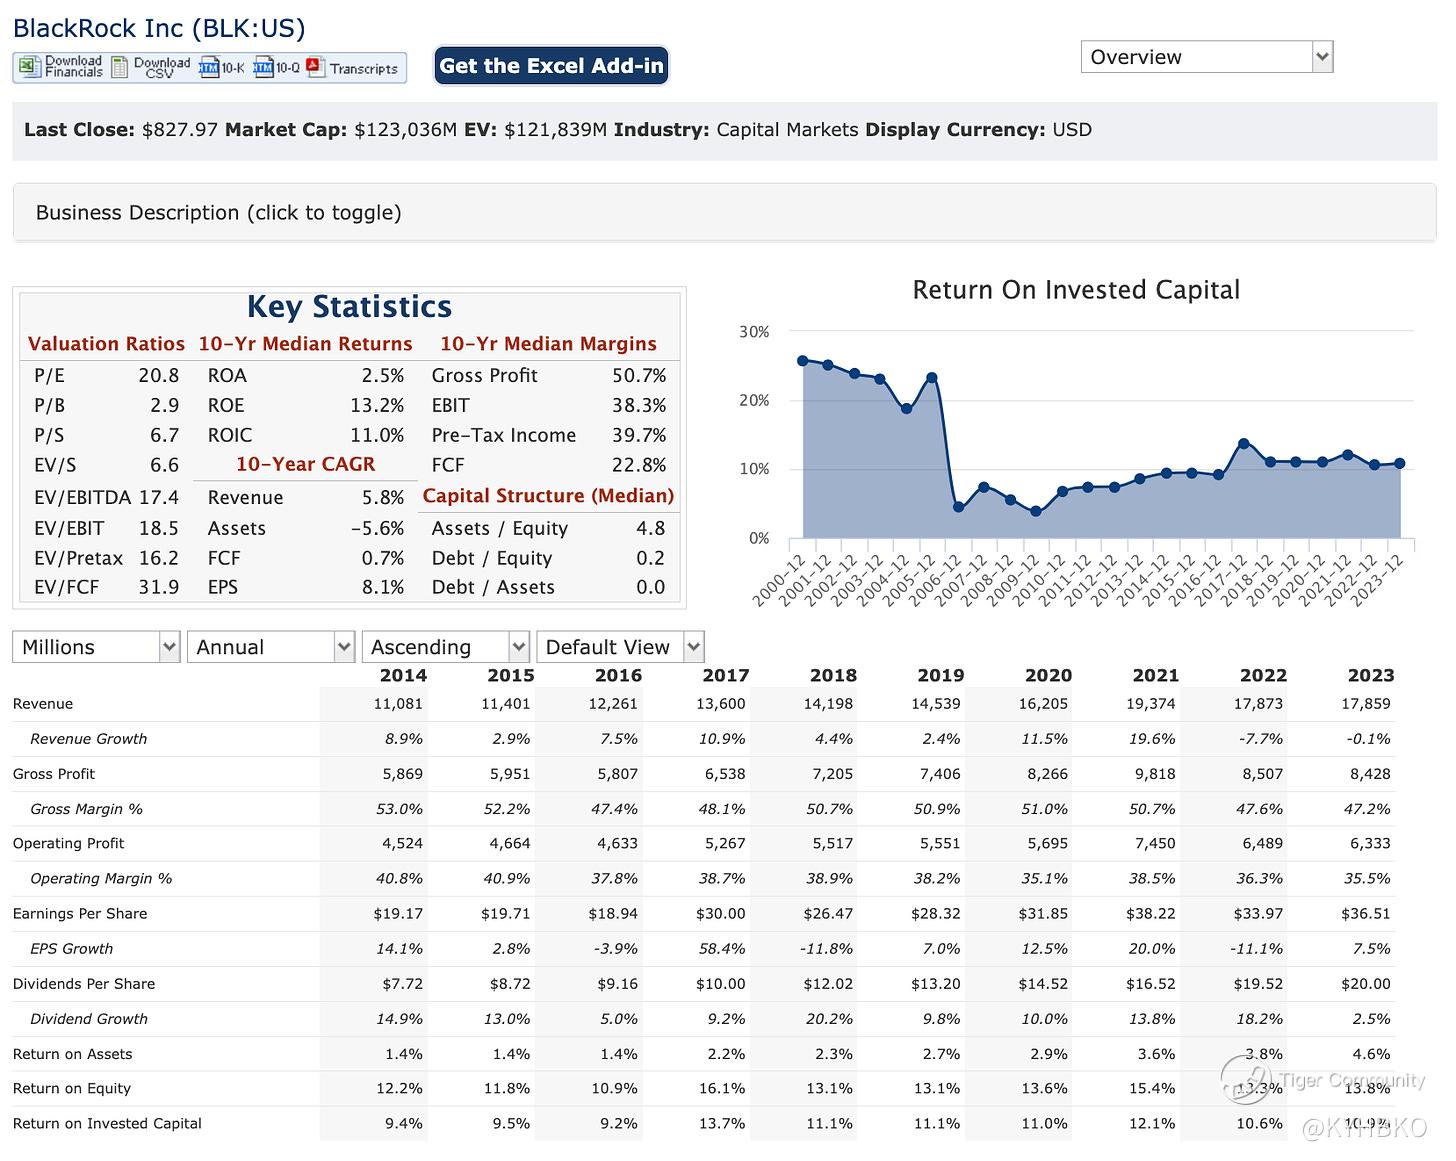
Task: Click the Revenue row label
Action: pos(43,704)
